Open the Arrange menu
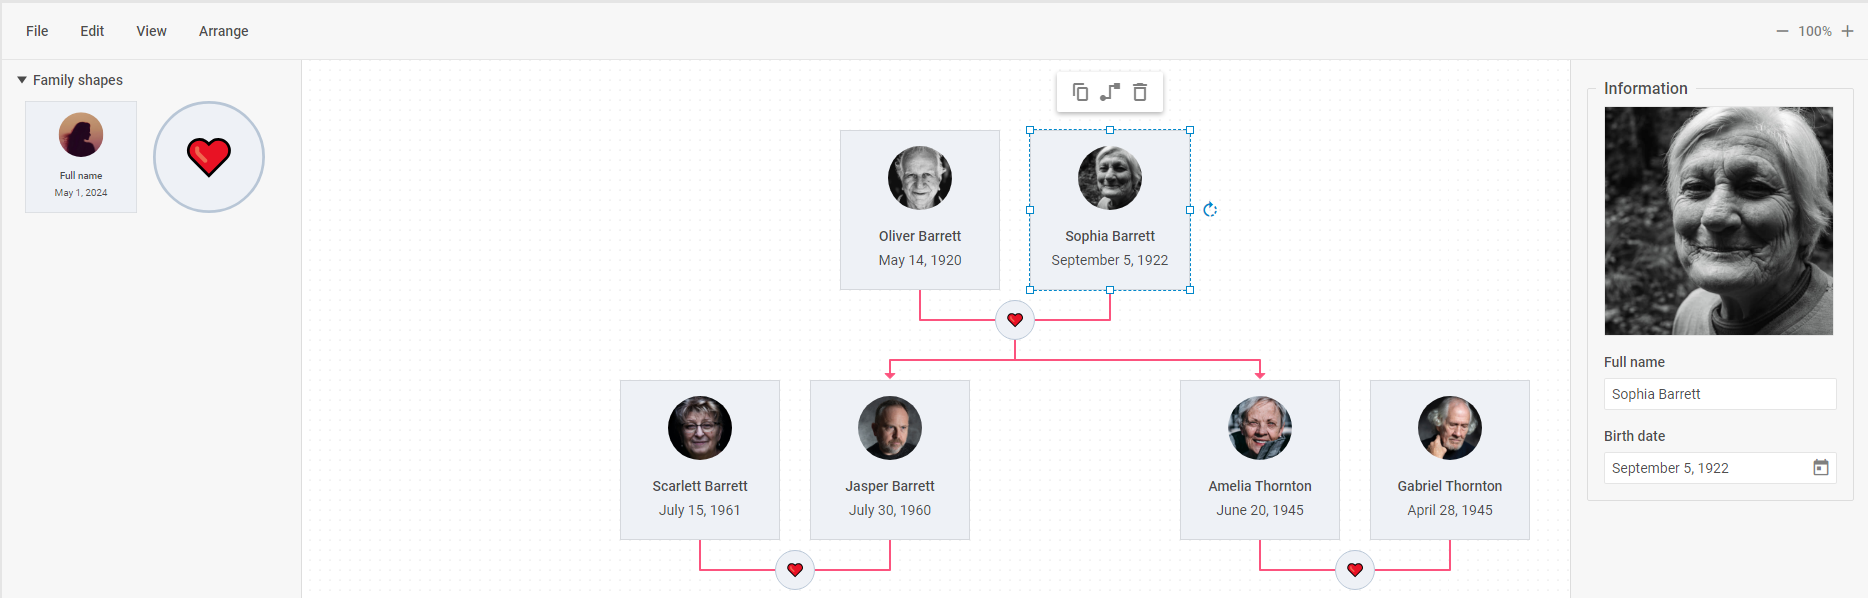 point(223,31)
